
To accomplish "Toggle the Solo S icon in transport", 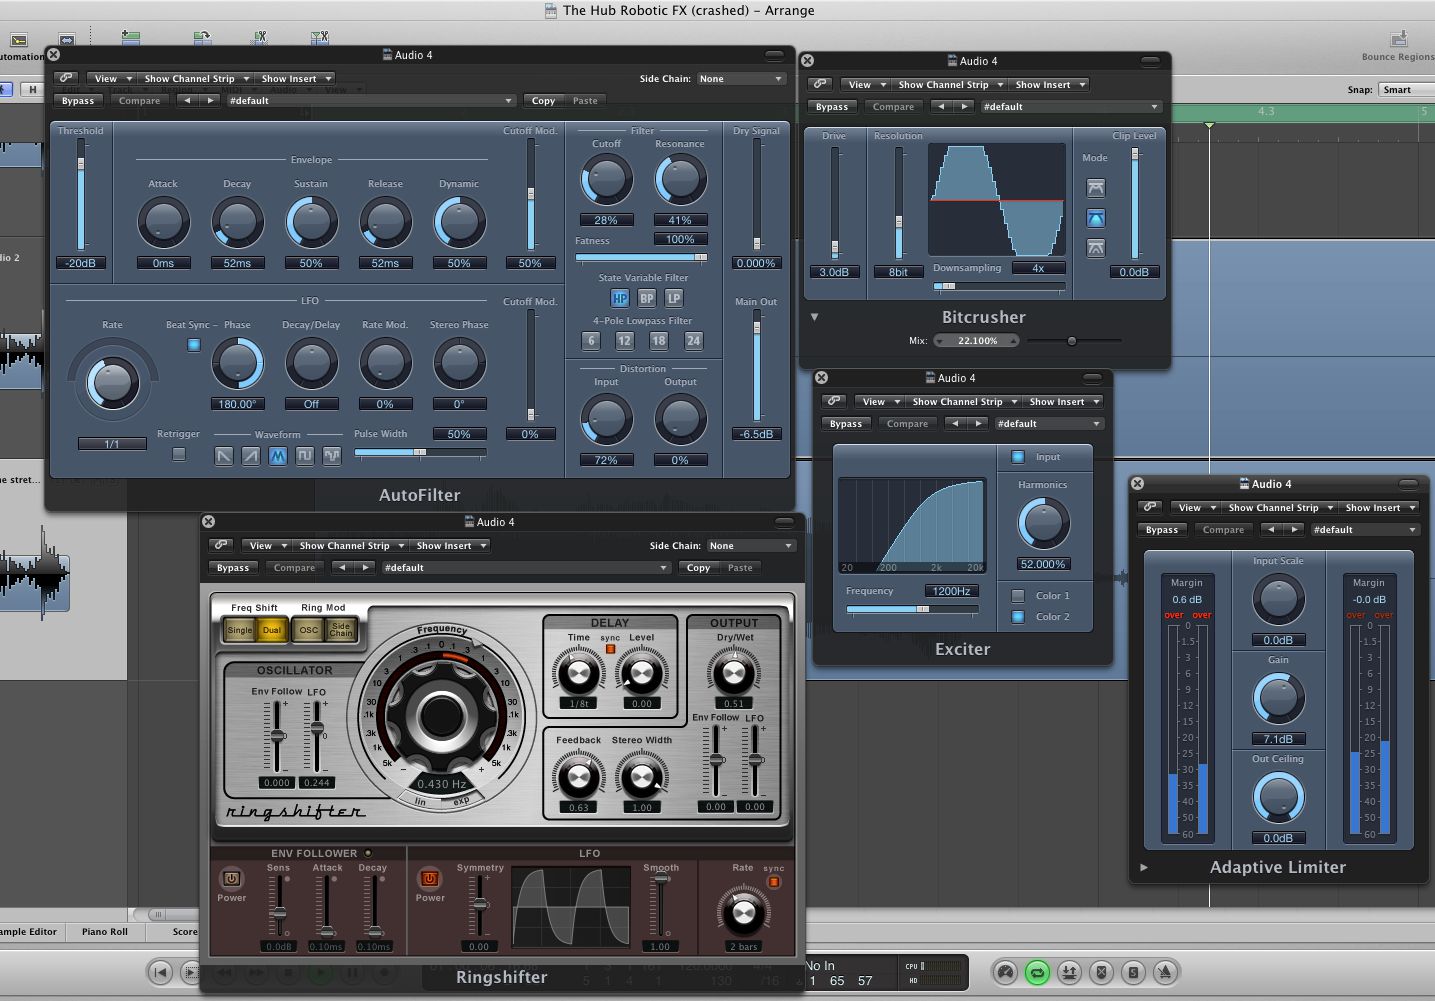I will 1133,972.
